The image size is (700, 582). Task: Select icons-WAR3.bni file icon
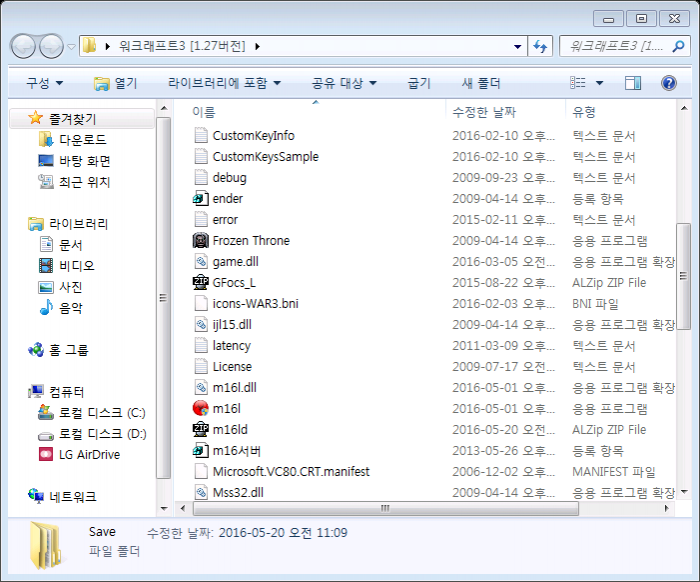coord(201,303)
